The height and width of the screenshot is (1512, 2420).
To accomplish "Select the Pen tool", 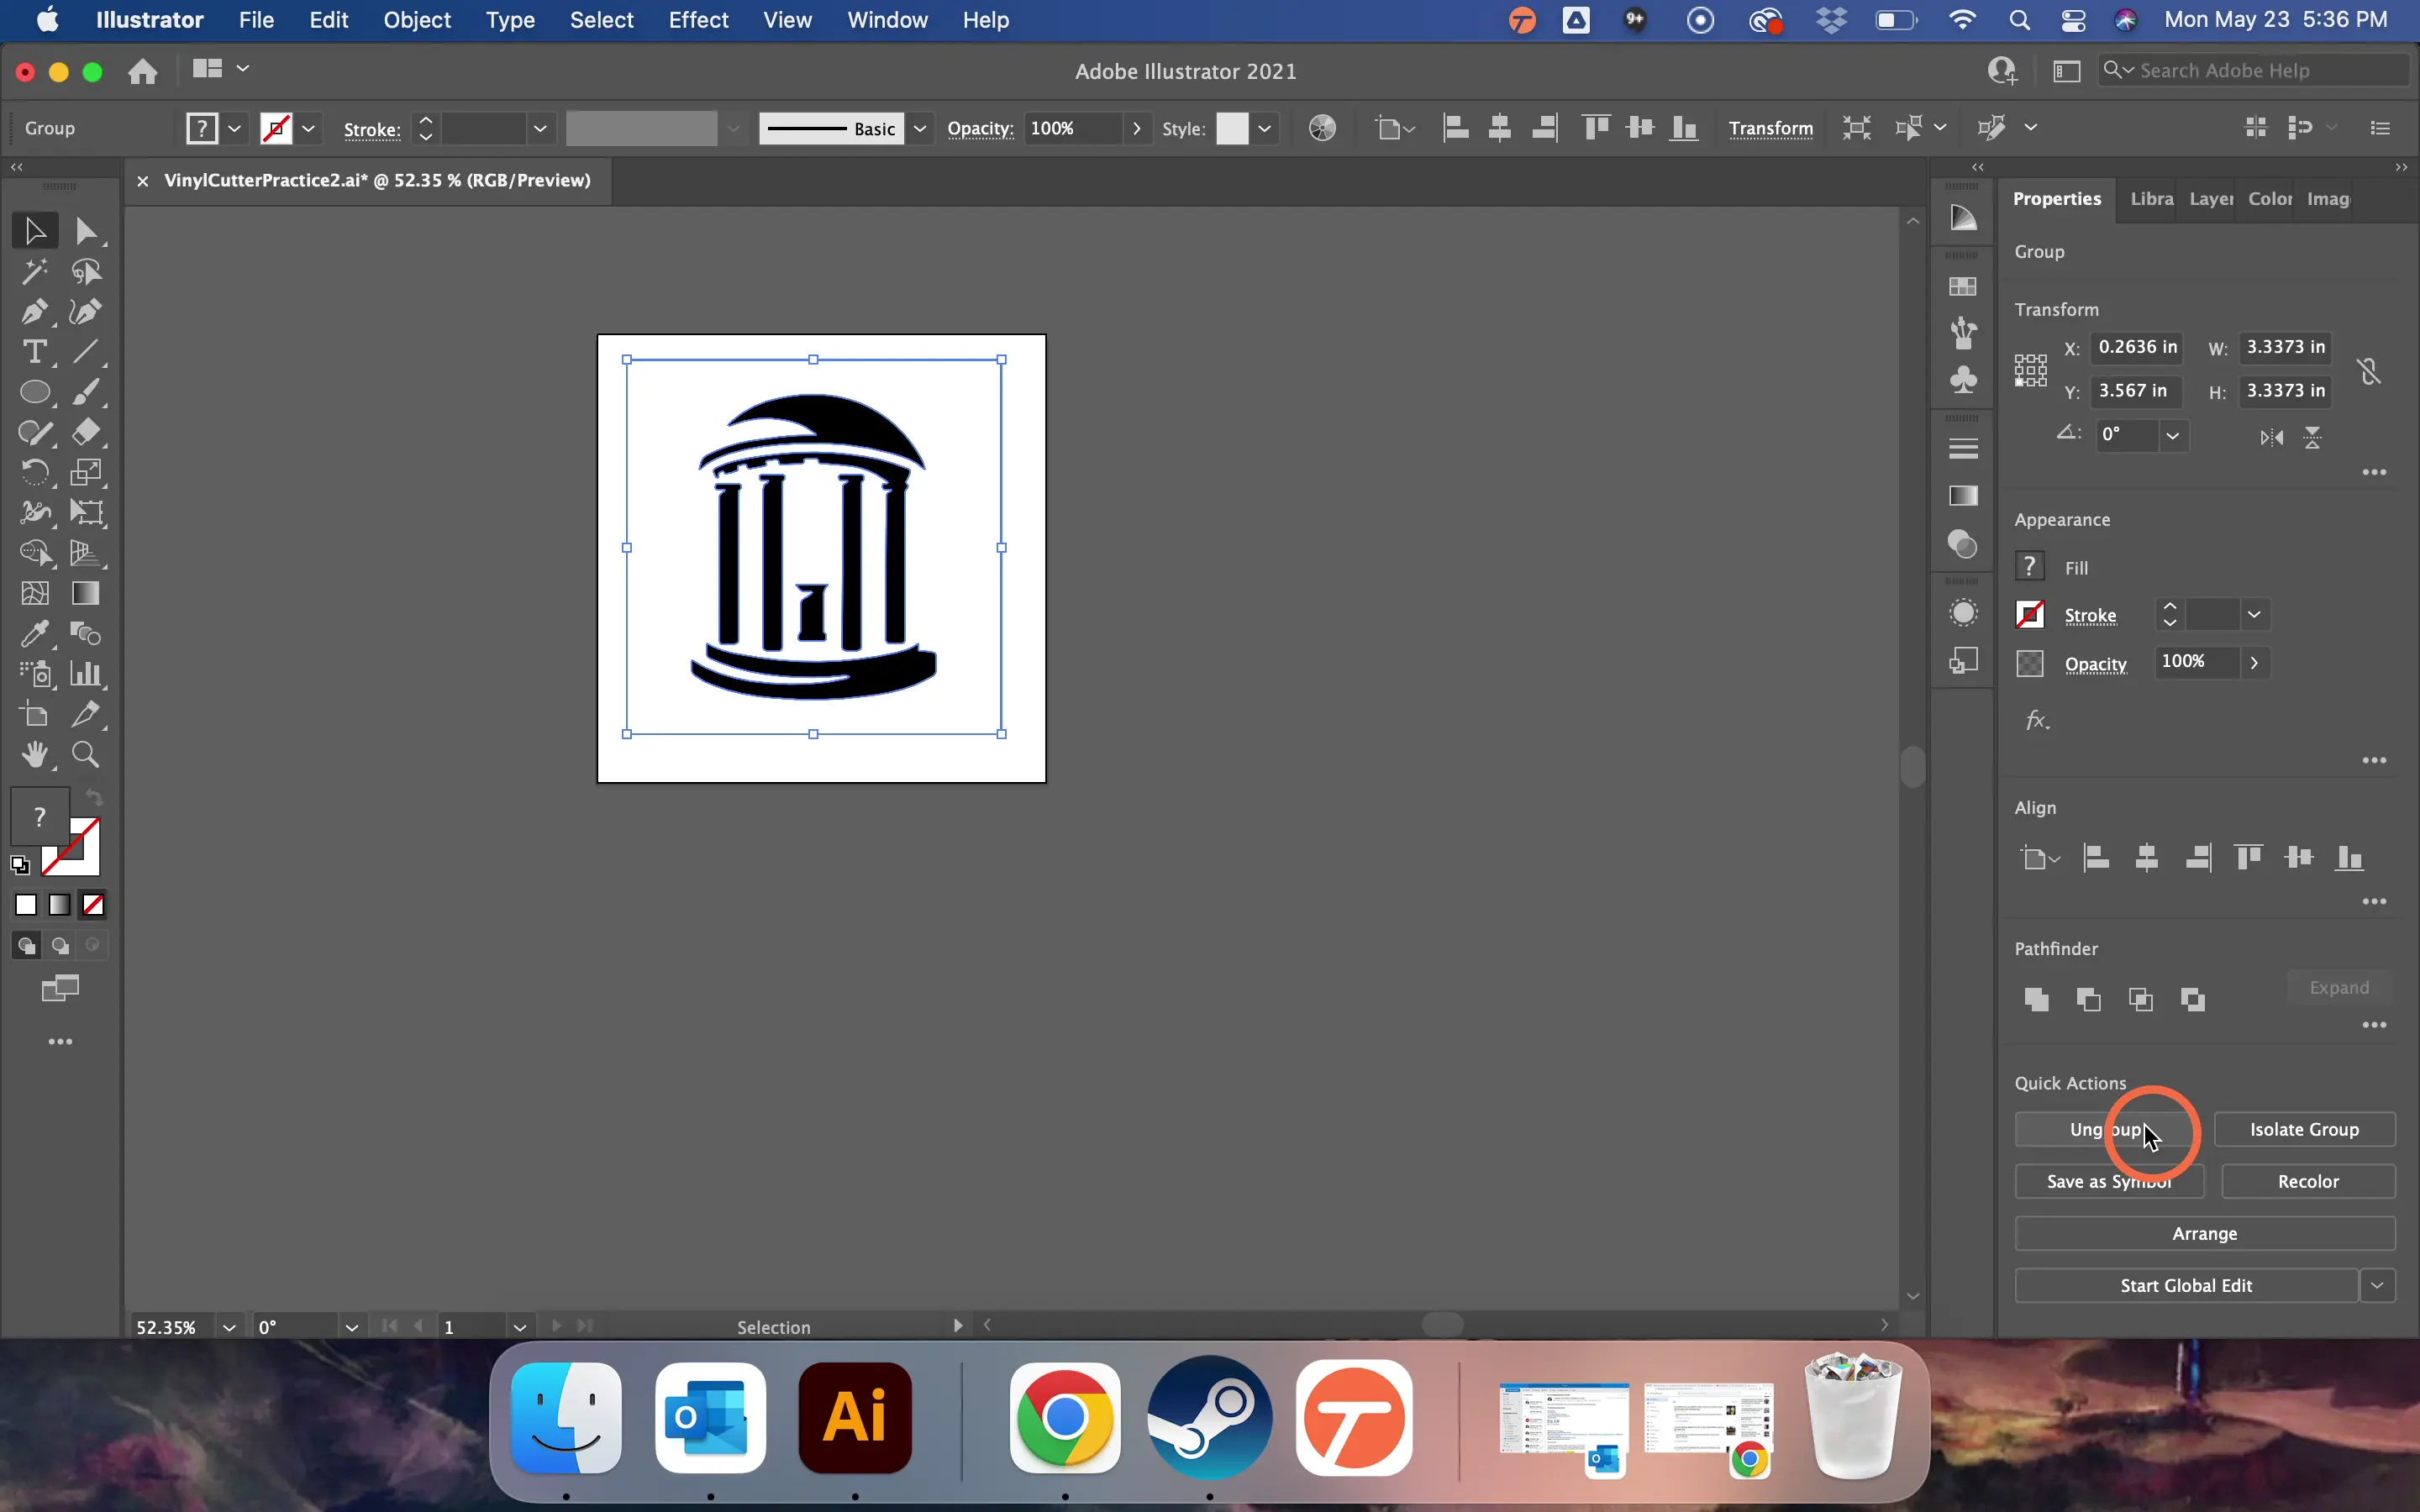I will click(x=35, y=312).
